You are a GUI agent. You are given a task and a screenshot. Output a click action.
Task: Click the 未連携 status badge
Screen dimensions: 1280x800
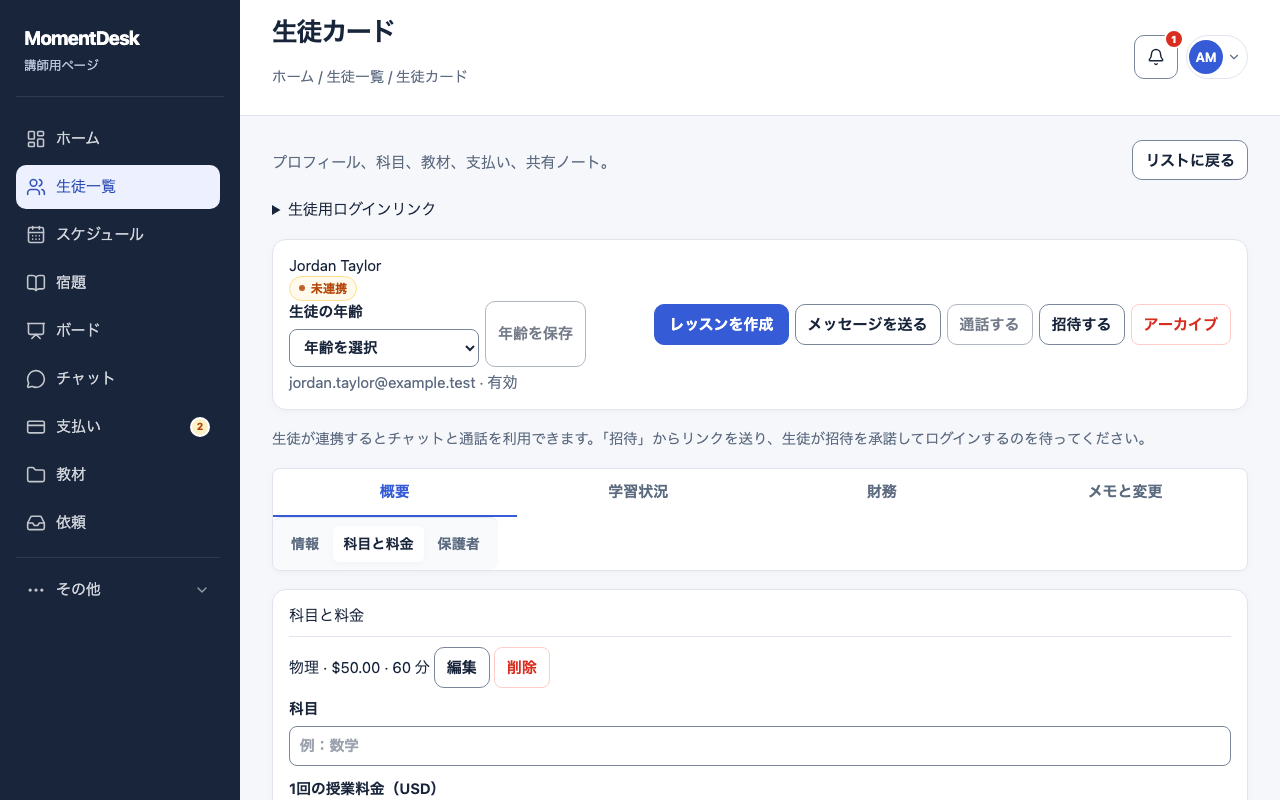pos(323,288)
